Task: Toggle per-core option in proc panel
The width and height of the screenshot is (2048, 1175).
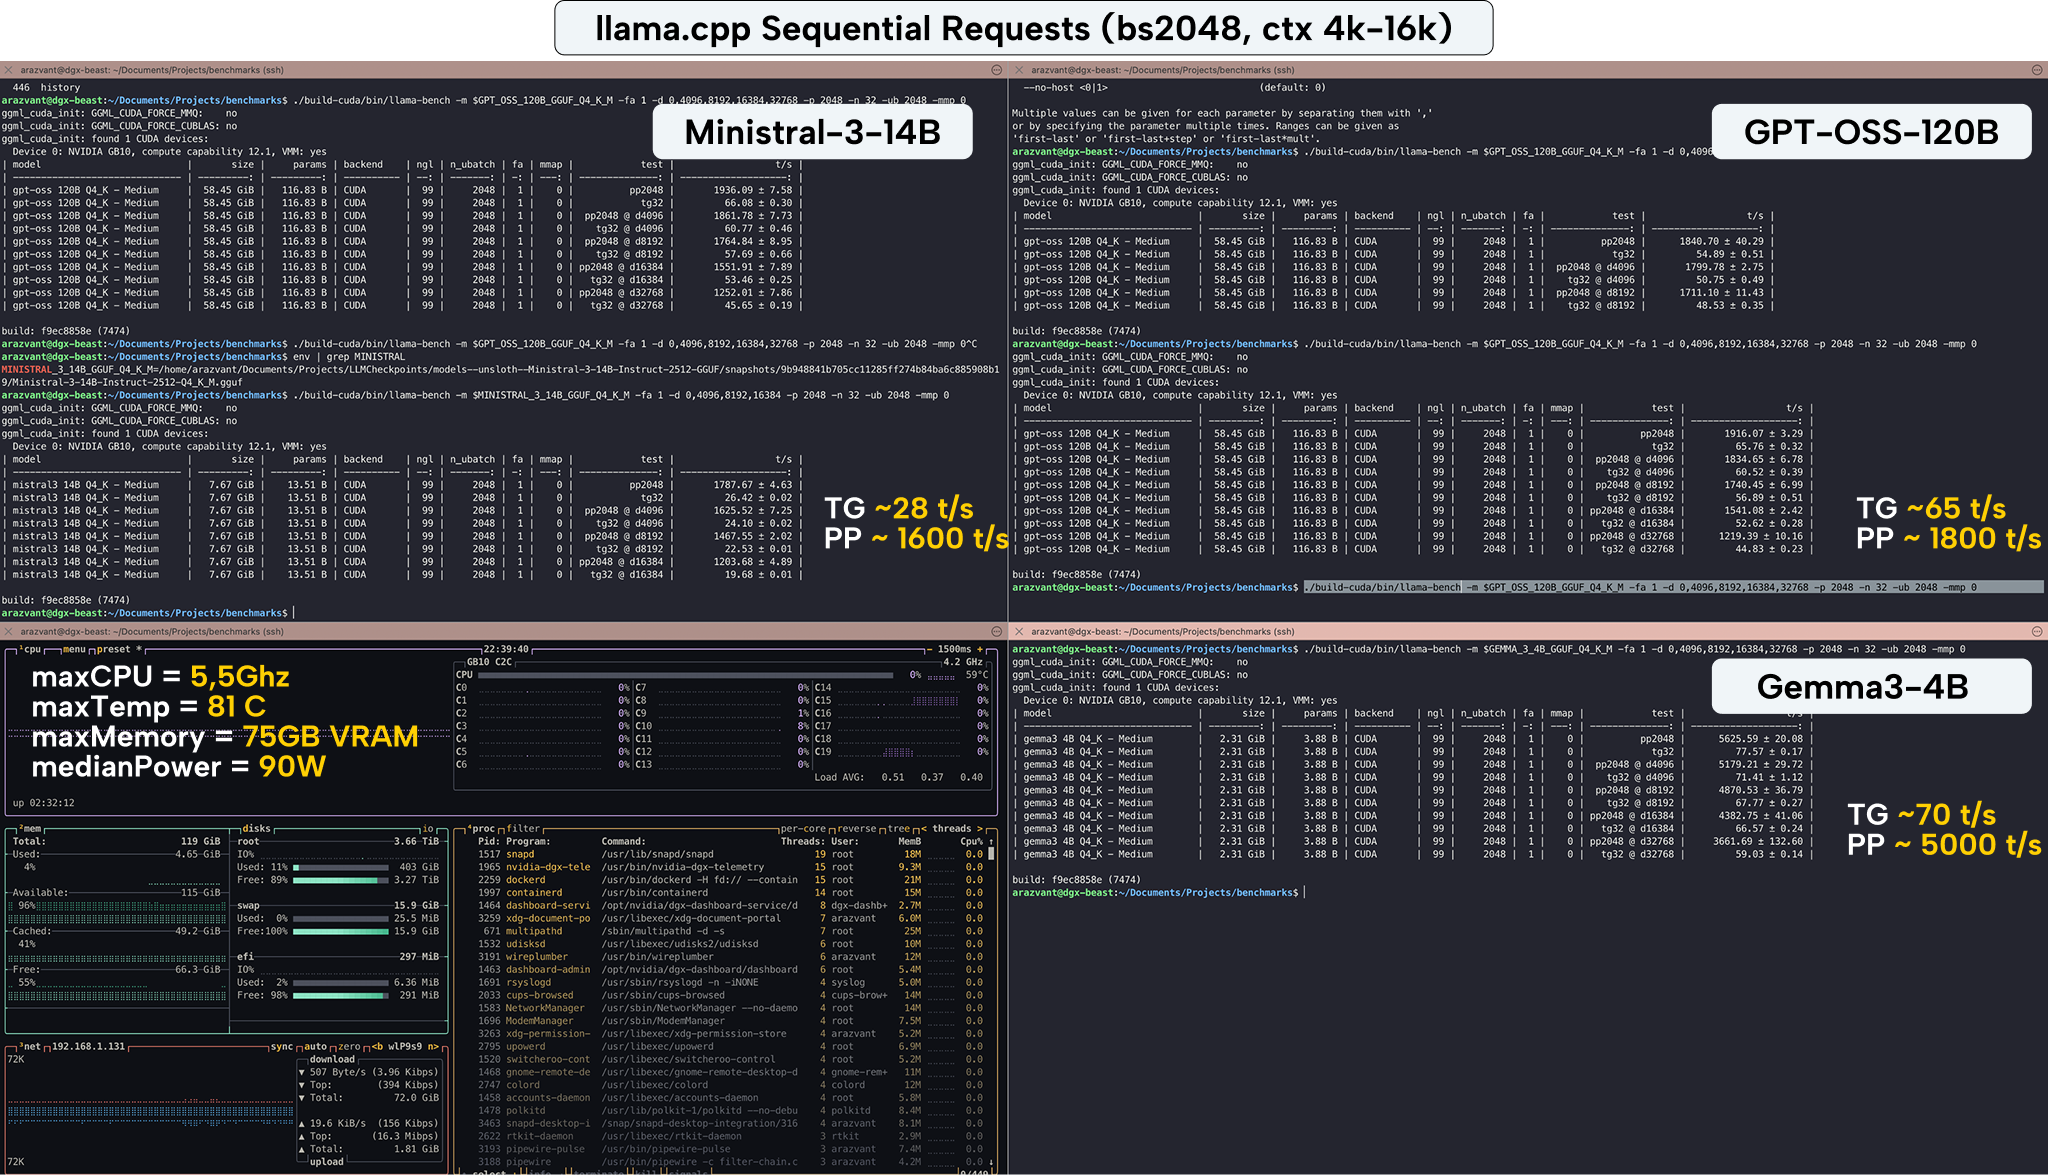Action: coord(802,829)
